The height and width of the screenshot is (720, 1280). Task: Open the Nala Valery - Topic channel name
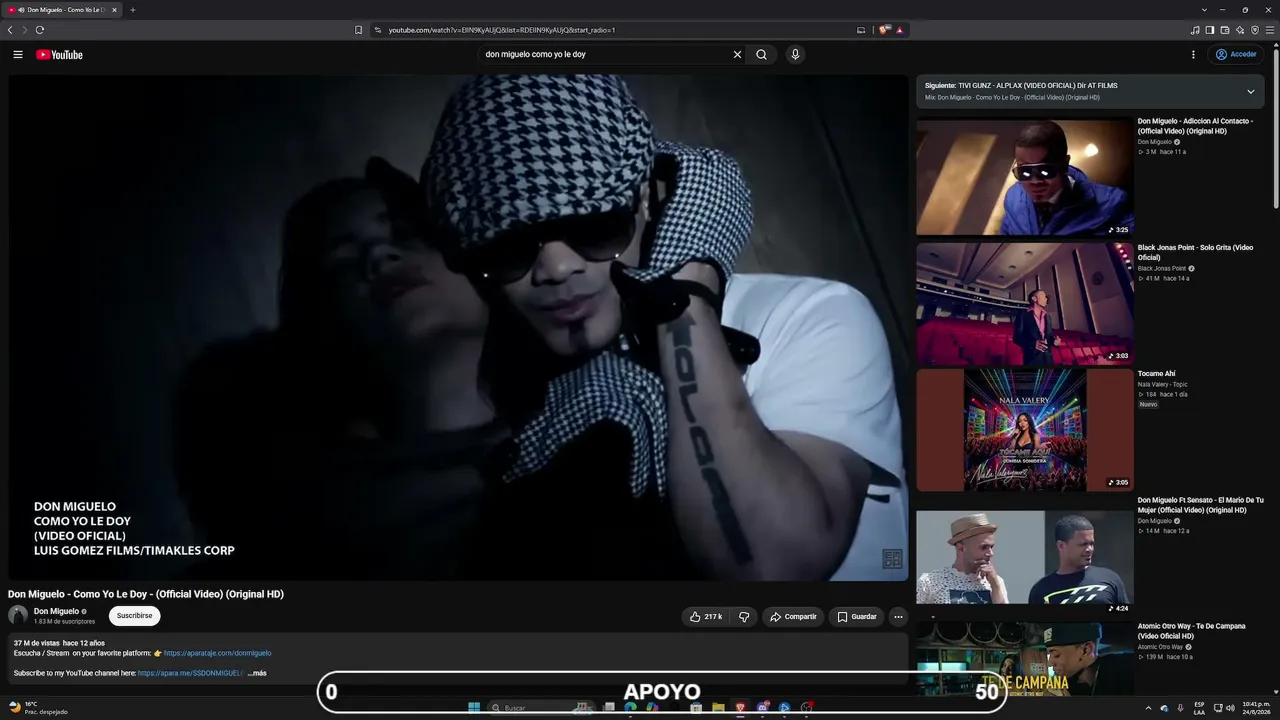click(x=1162, y=384)
